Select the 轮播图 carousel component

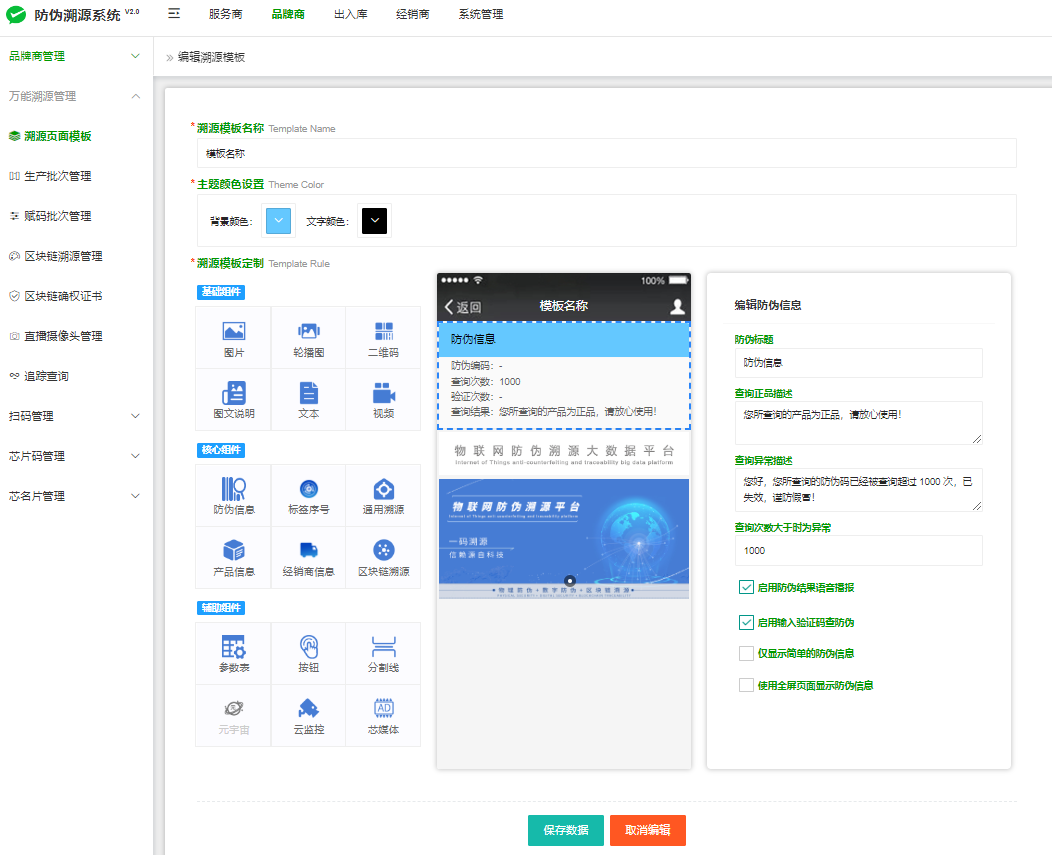click(x=308, y=338)
